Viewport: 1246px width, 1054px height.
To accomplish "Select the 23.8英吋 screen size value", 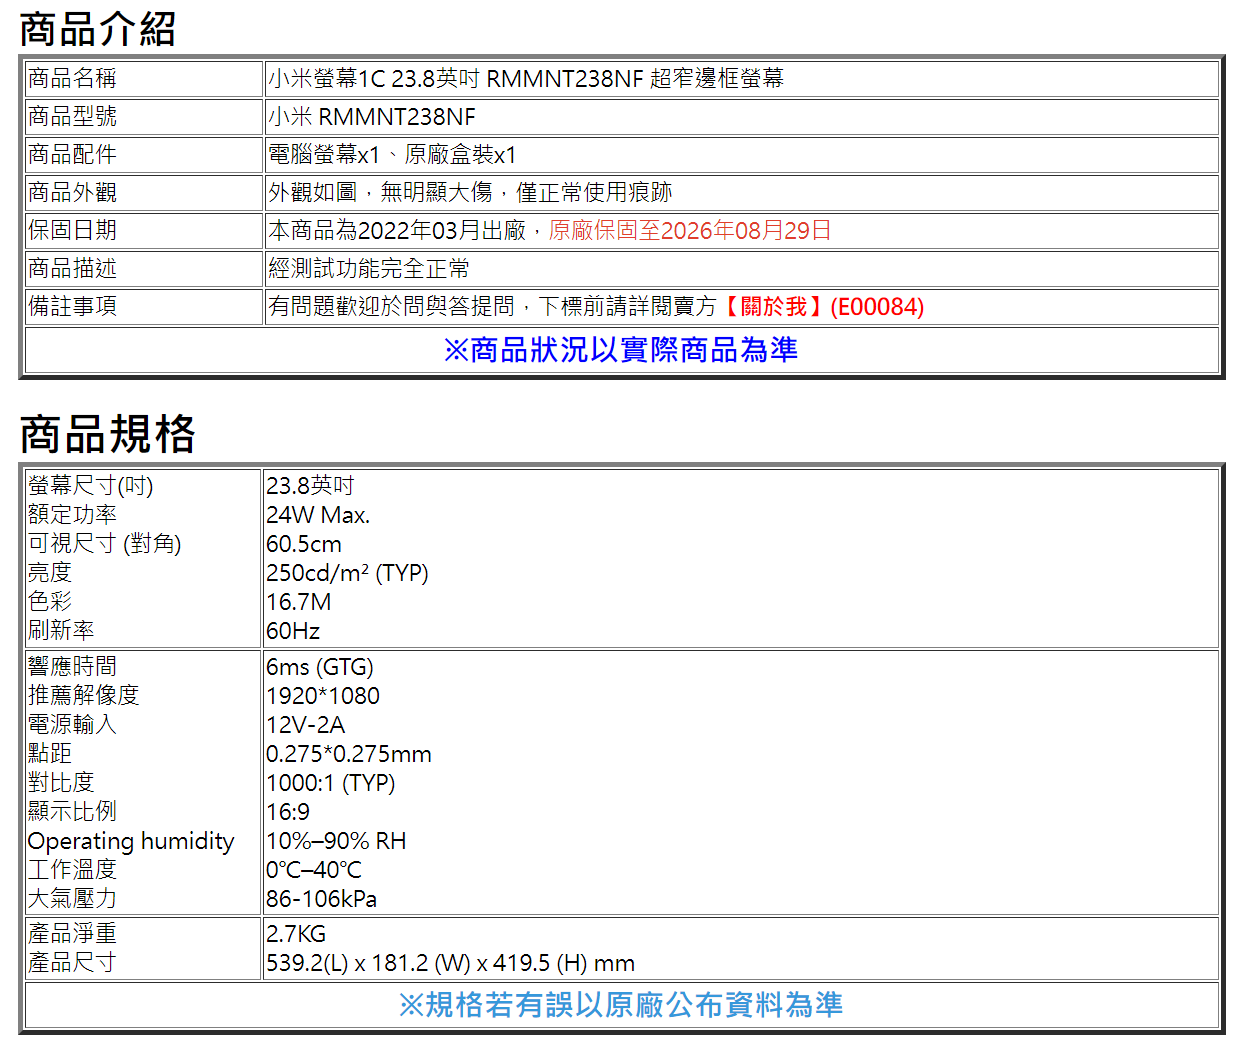I will click(305, 486).
